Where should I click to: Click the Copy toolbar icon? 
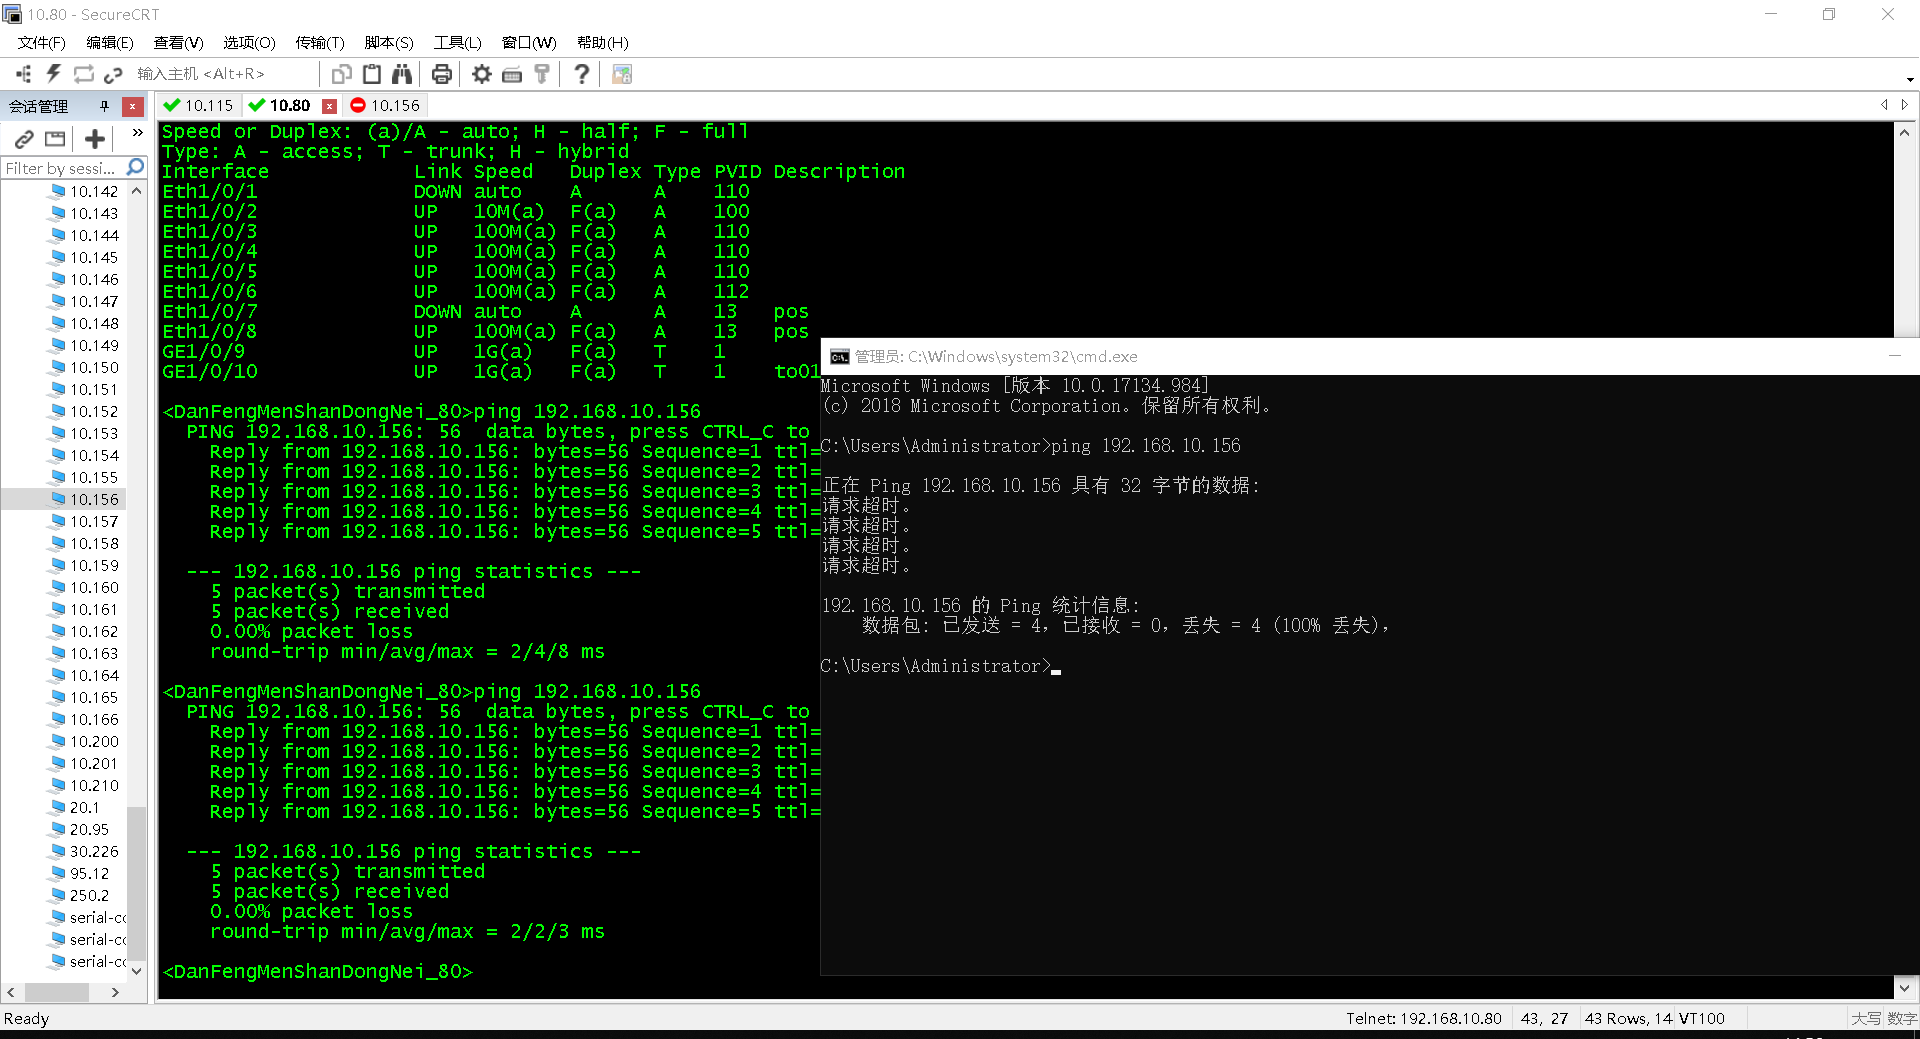(342, 74)
